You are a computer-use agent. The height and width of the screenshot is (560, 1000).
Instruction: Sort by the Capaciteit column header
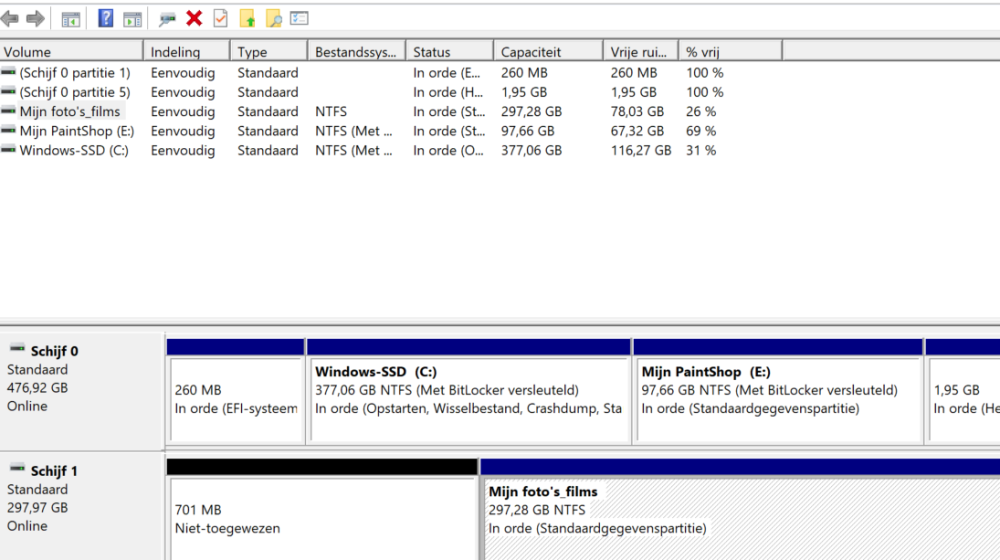point(548,52)
